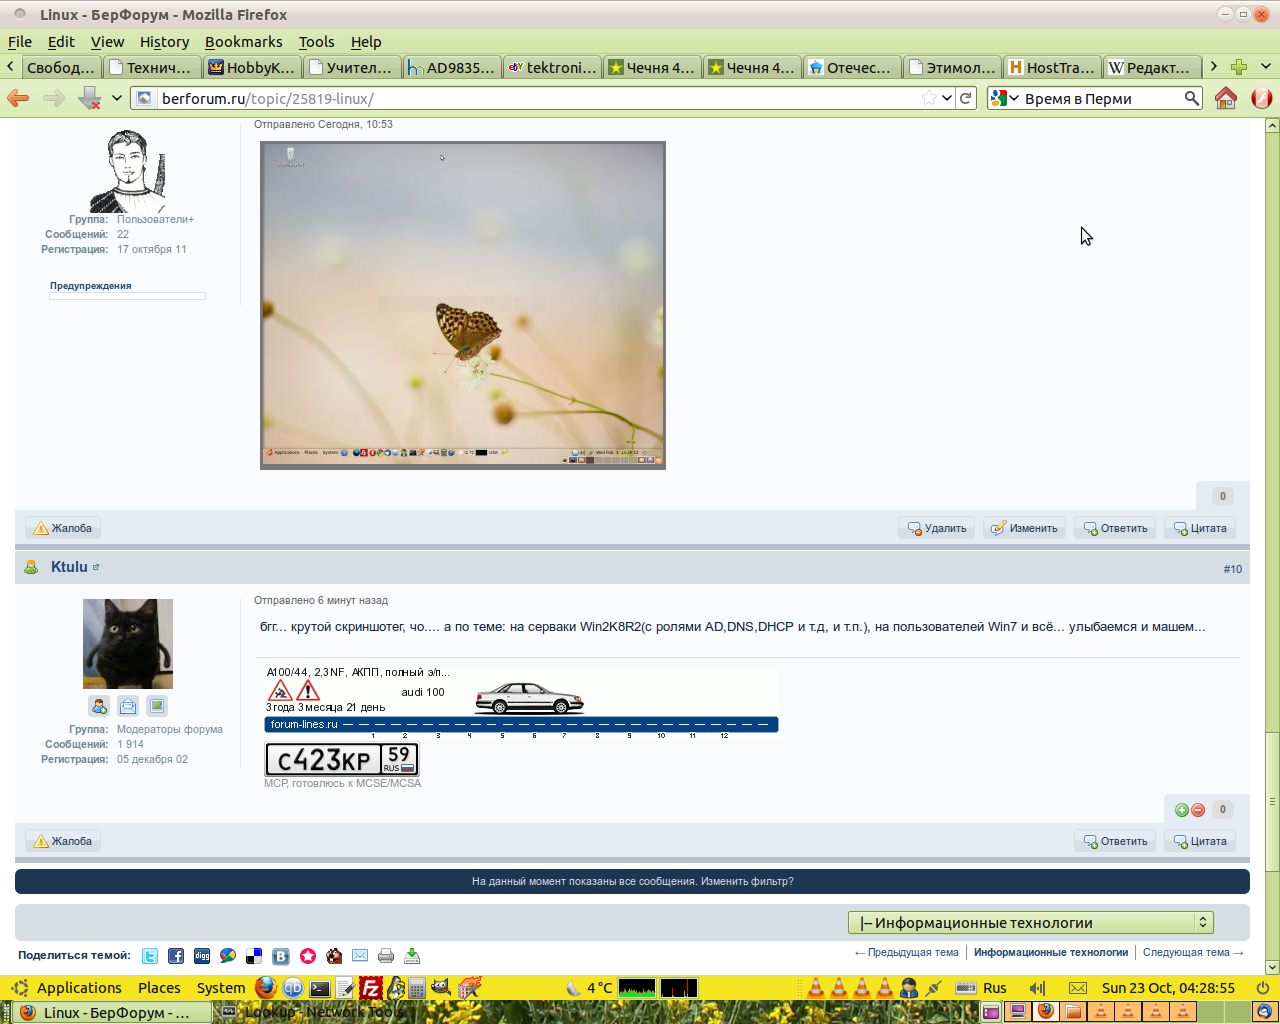This screenshot has height=1024, width=1280.
Task: Open the Информационные технологии forum jump dropdown
Action: click(1030, 922)
